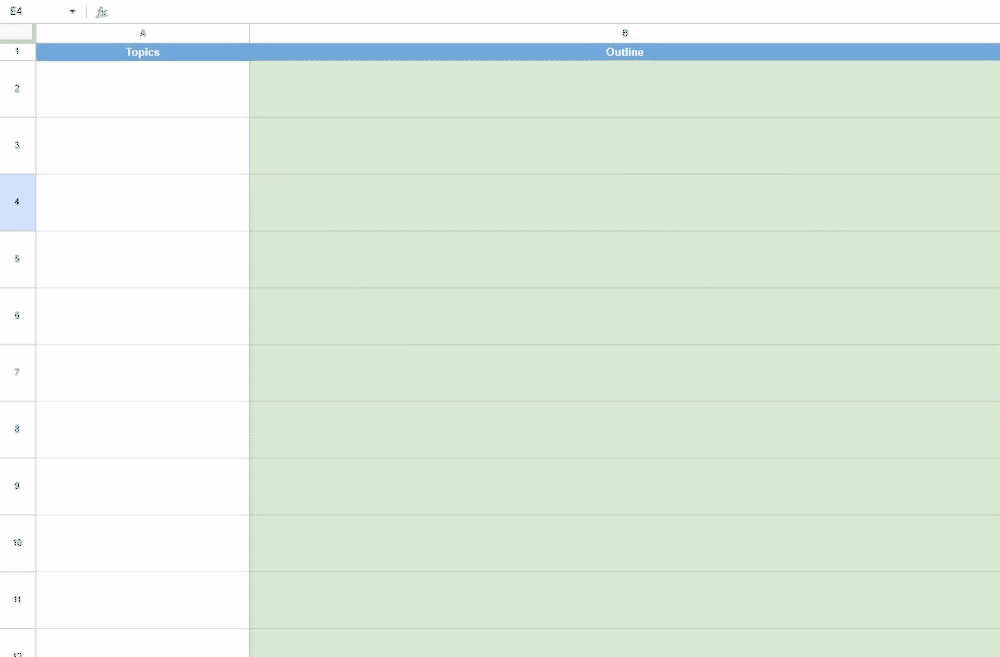Click the Outline header cell

click(624, 52)
